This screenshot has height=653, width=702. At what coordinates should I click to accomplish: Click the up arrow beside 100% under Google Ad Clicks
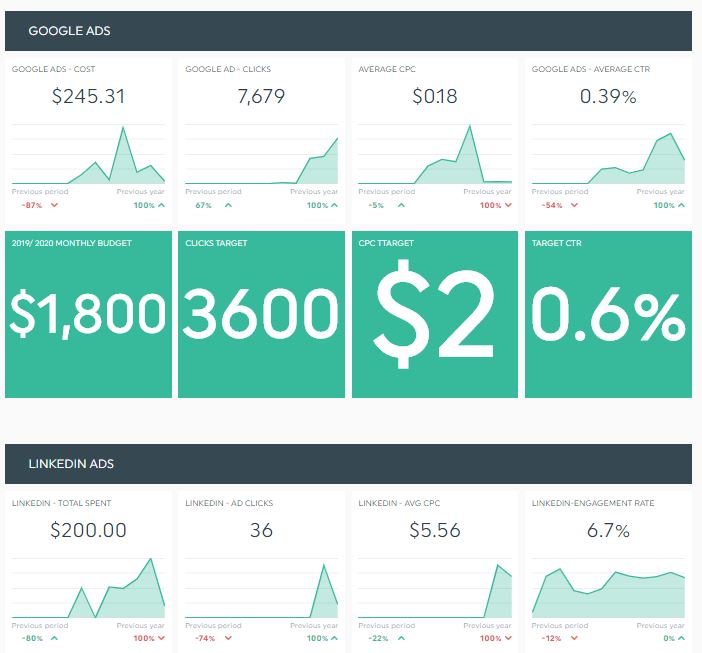[x=334, y=205]
